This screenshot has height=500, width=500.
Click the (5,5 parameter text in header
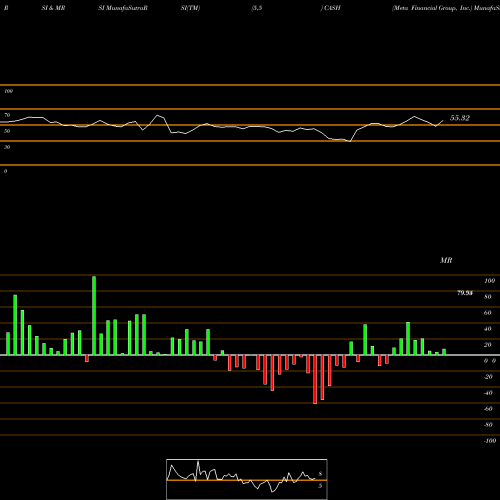[257, 8]
